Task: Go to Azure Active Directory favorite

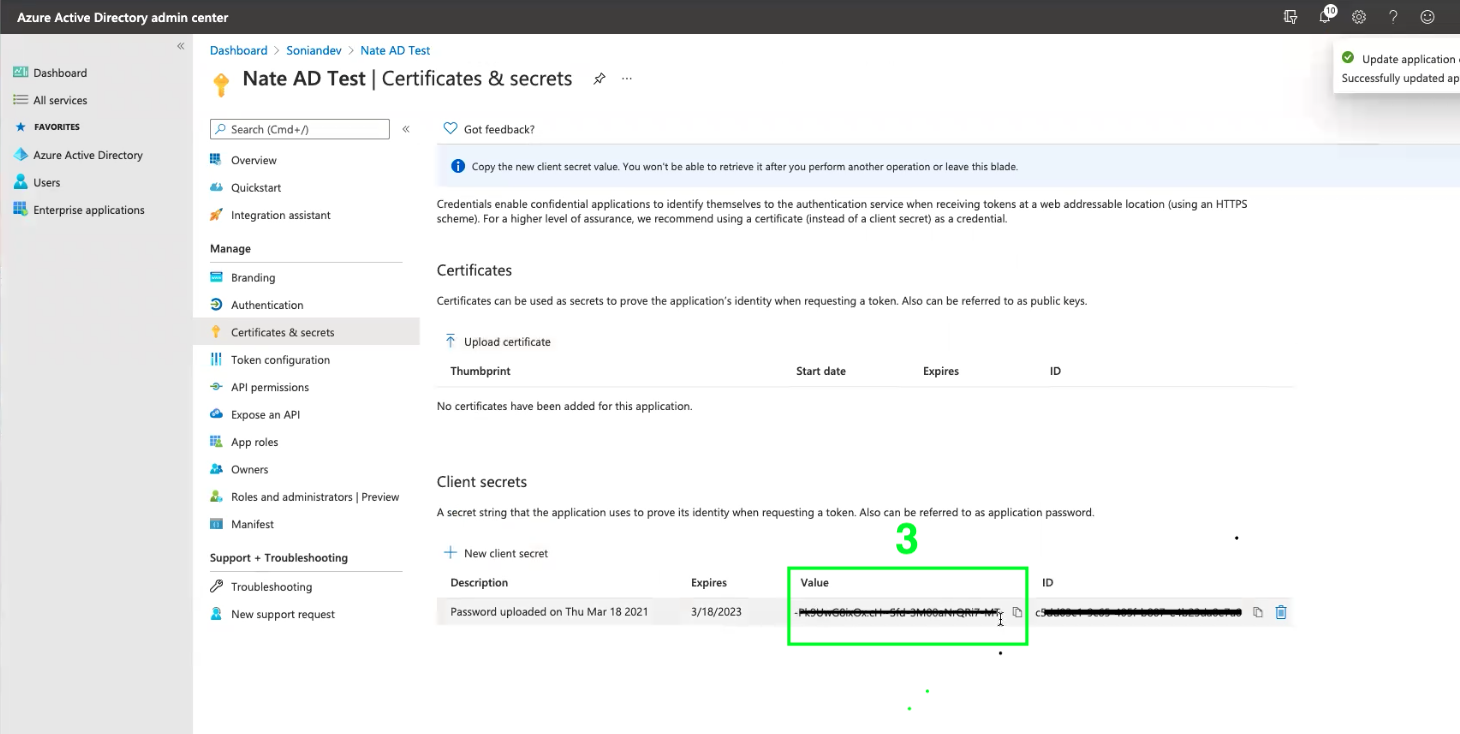Action: coord(88,155)
